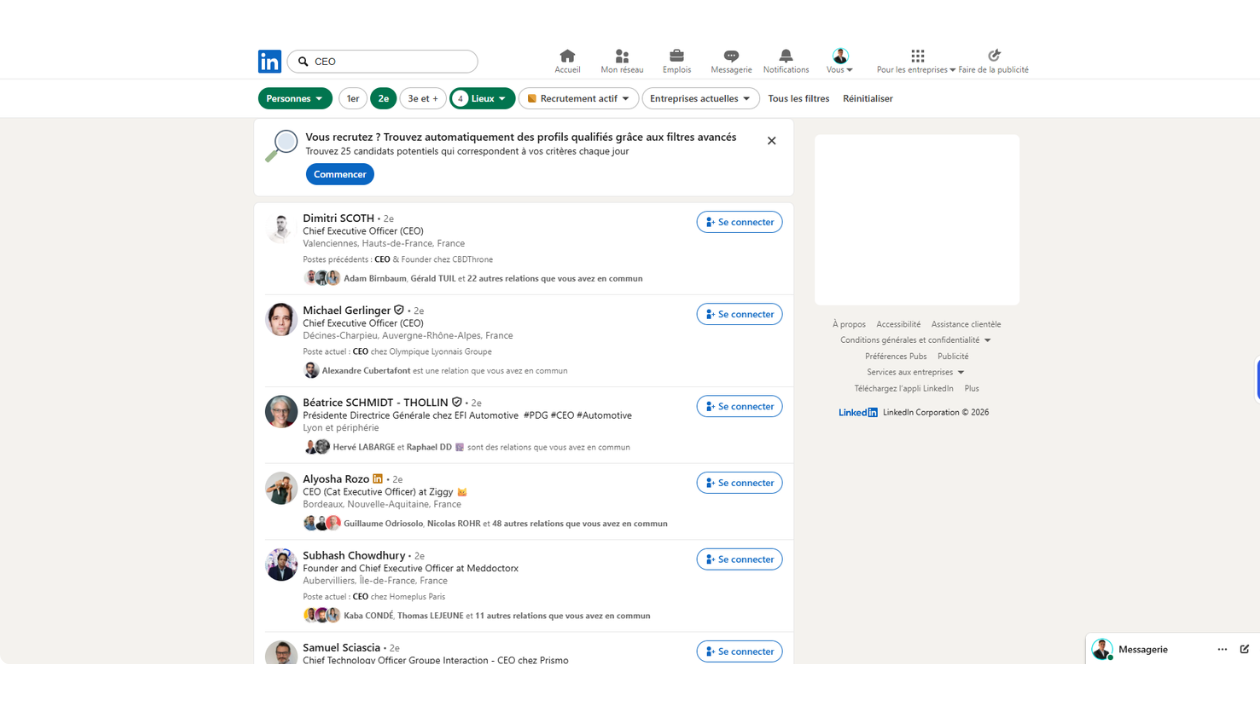Click Alyosha Rozo LinkedIn premium badge

point(378,479)
